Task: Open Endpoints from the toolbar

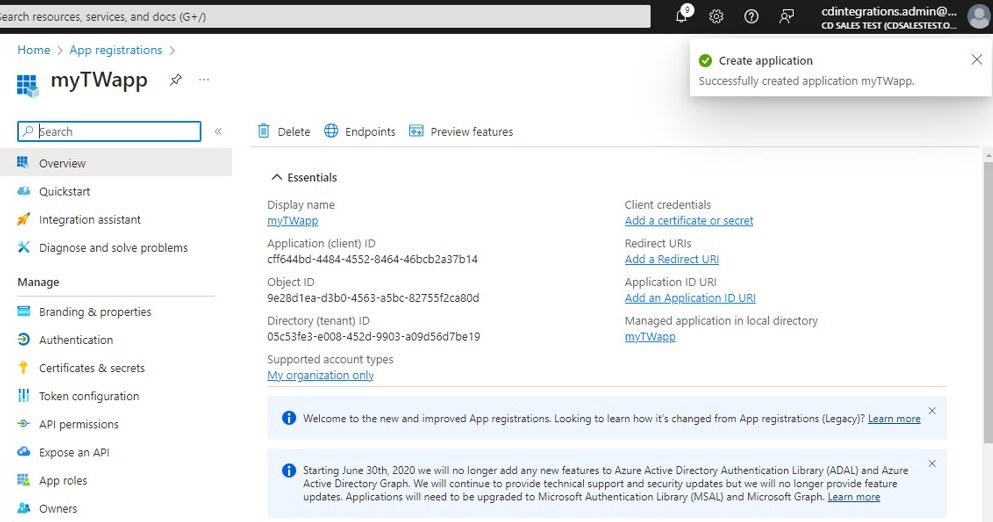Action: point(360,132)
